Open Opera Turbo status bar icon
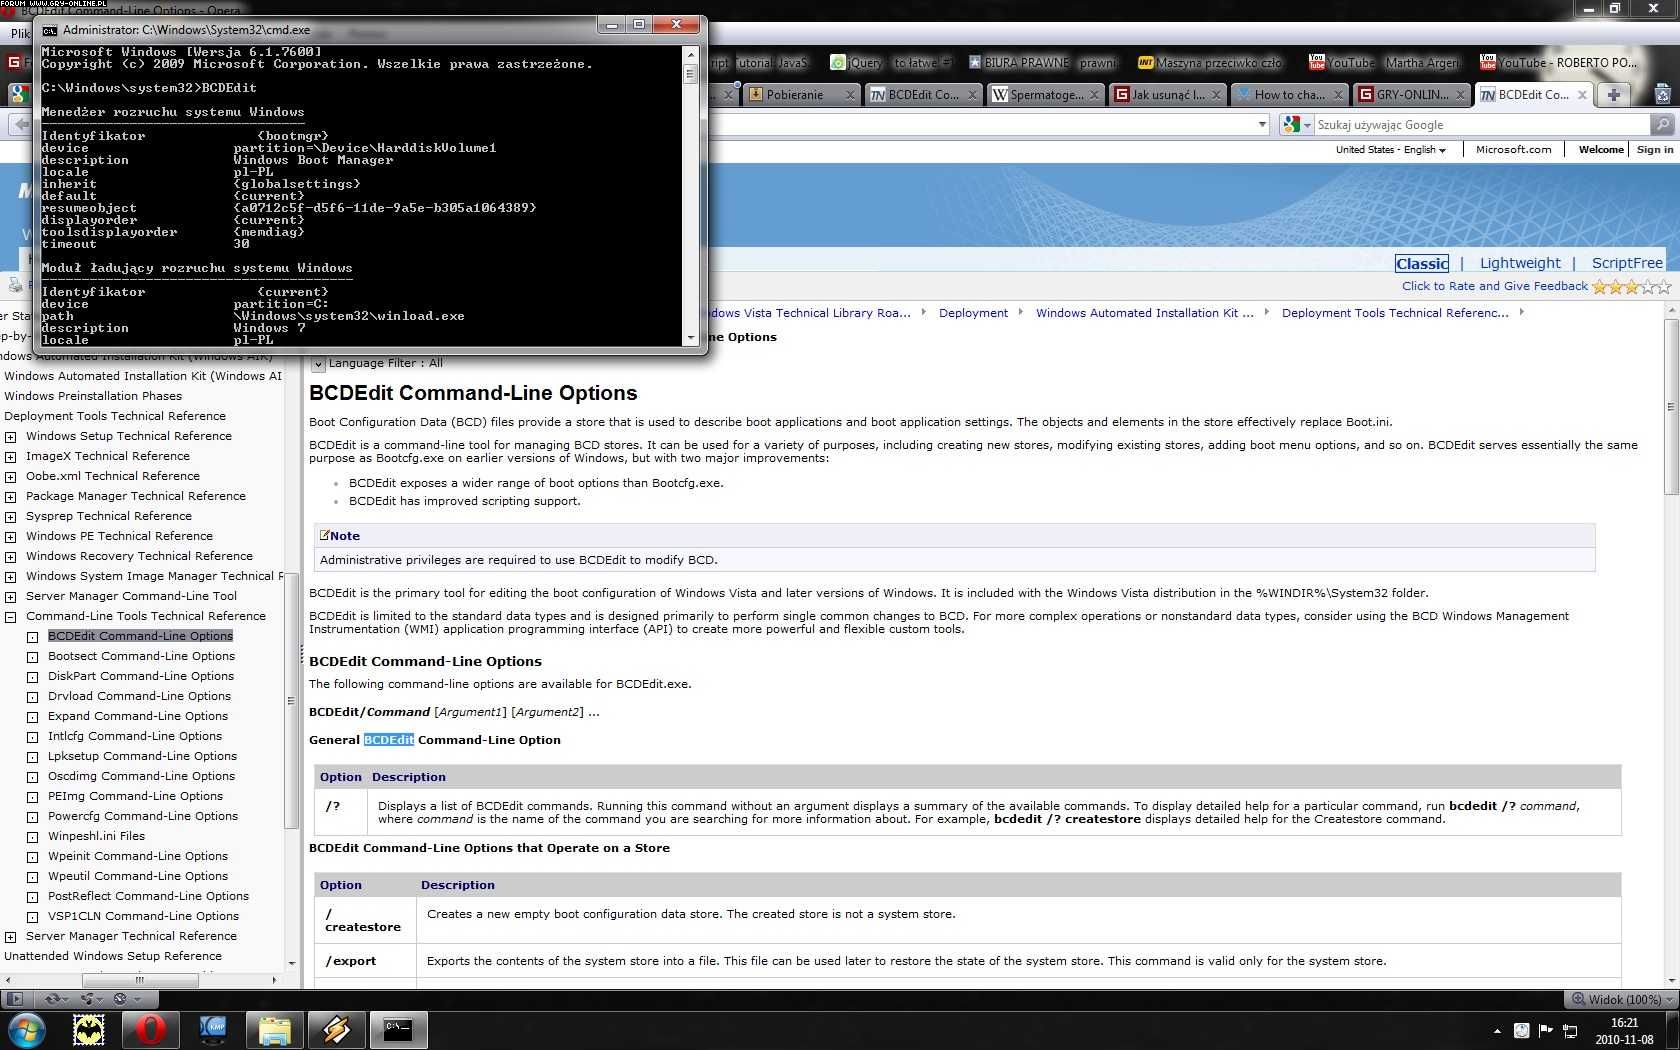The width and height of the screenshot is (1680, 1050). click(x=125, y=998)
